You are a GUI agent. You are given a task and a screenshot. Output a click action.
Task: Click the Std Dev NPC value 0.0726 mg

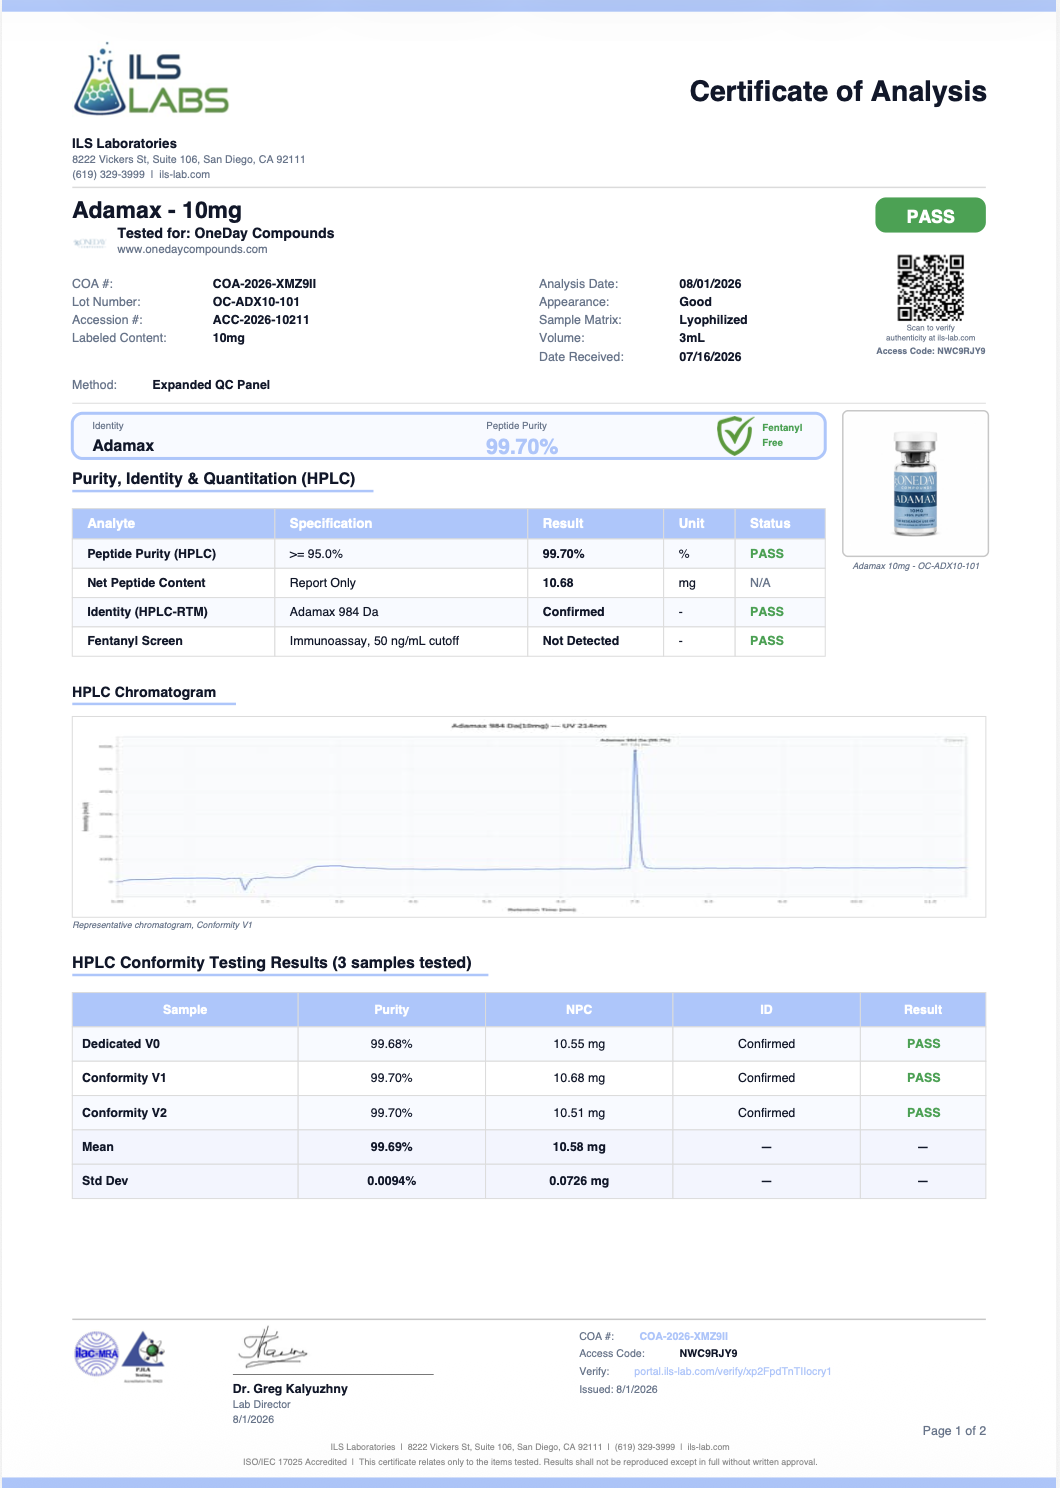click(579, 1181)
